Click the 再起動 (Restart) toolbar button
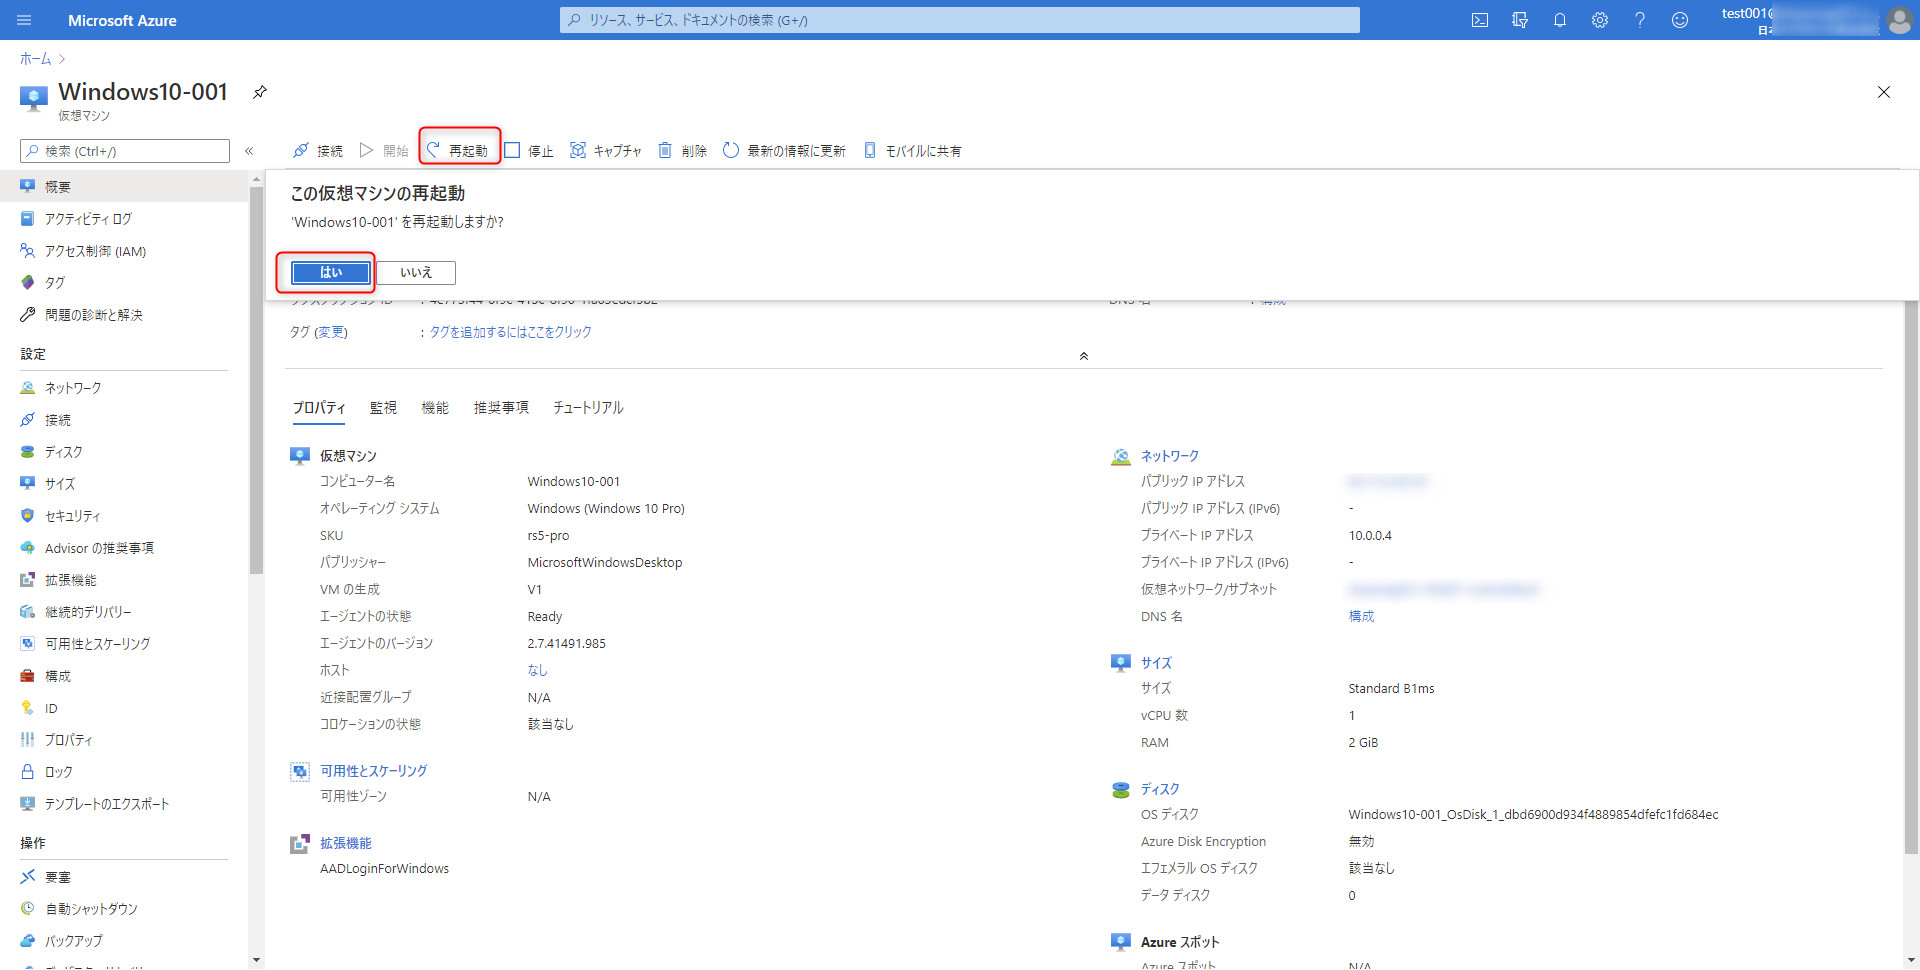Viewport: 1920px width, 970px height. click(458, 151)
